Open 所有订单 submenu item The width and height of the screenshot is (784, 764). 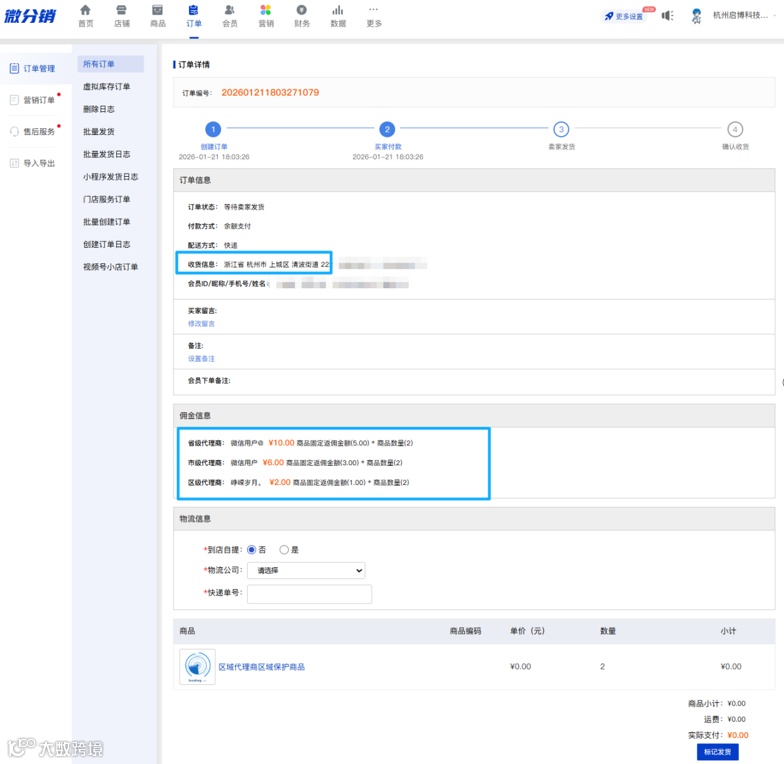point(110,64)
